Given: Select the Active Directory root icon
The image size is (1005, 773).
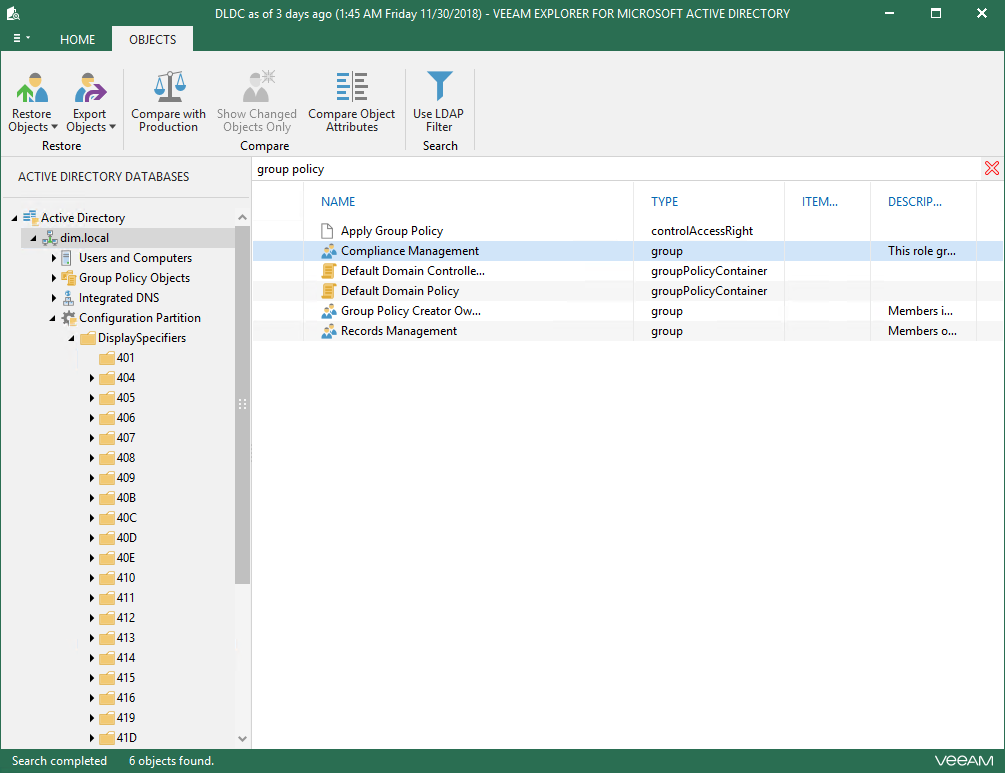Looking at the screenshot, I should [30, 217].
